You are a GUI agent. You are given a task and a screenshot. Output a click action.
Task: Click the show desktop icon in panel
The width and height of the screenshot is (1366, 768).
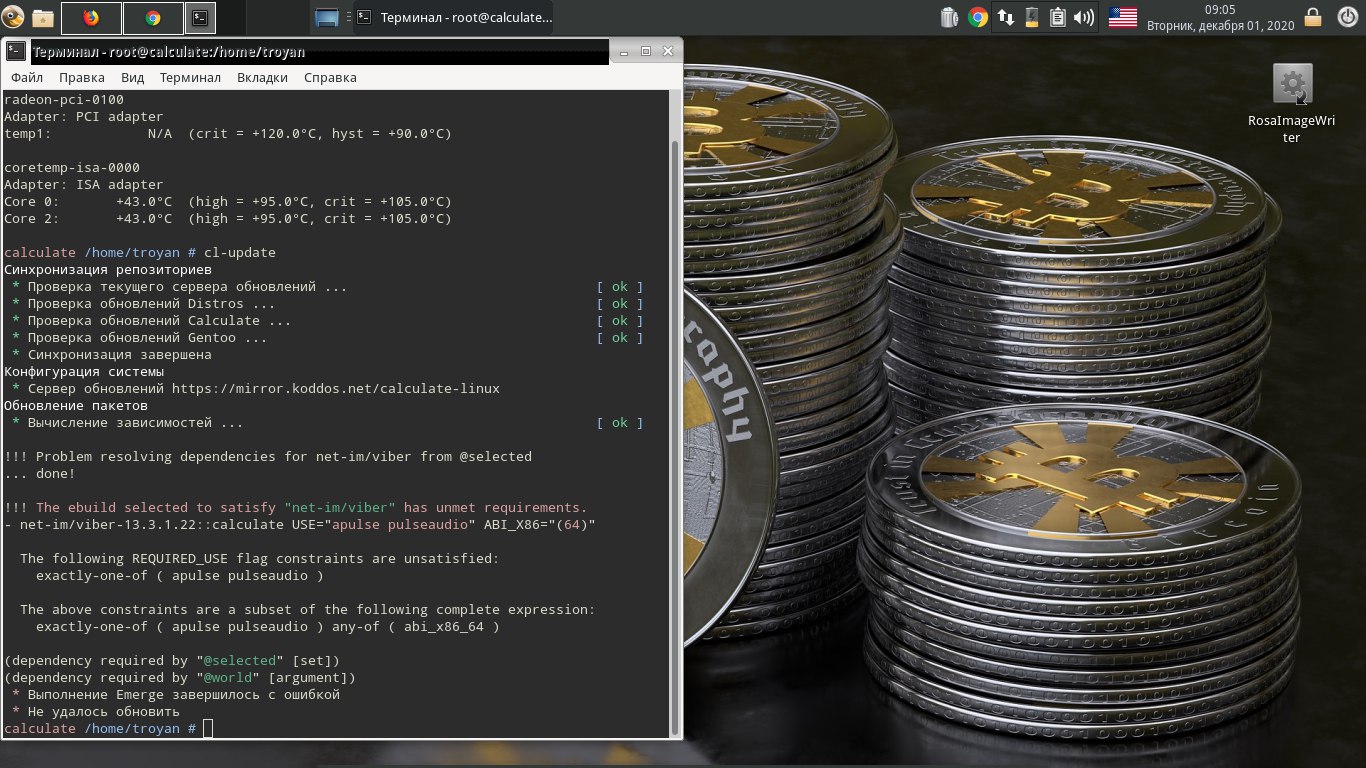click(327, 17)
